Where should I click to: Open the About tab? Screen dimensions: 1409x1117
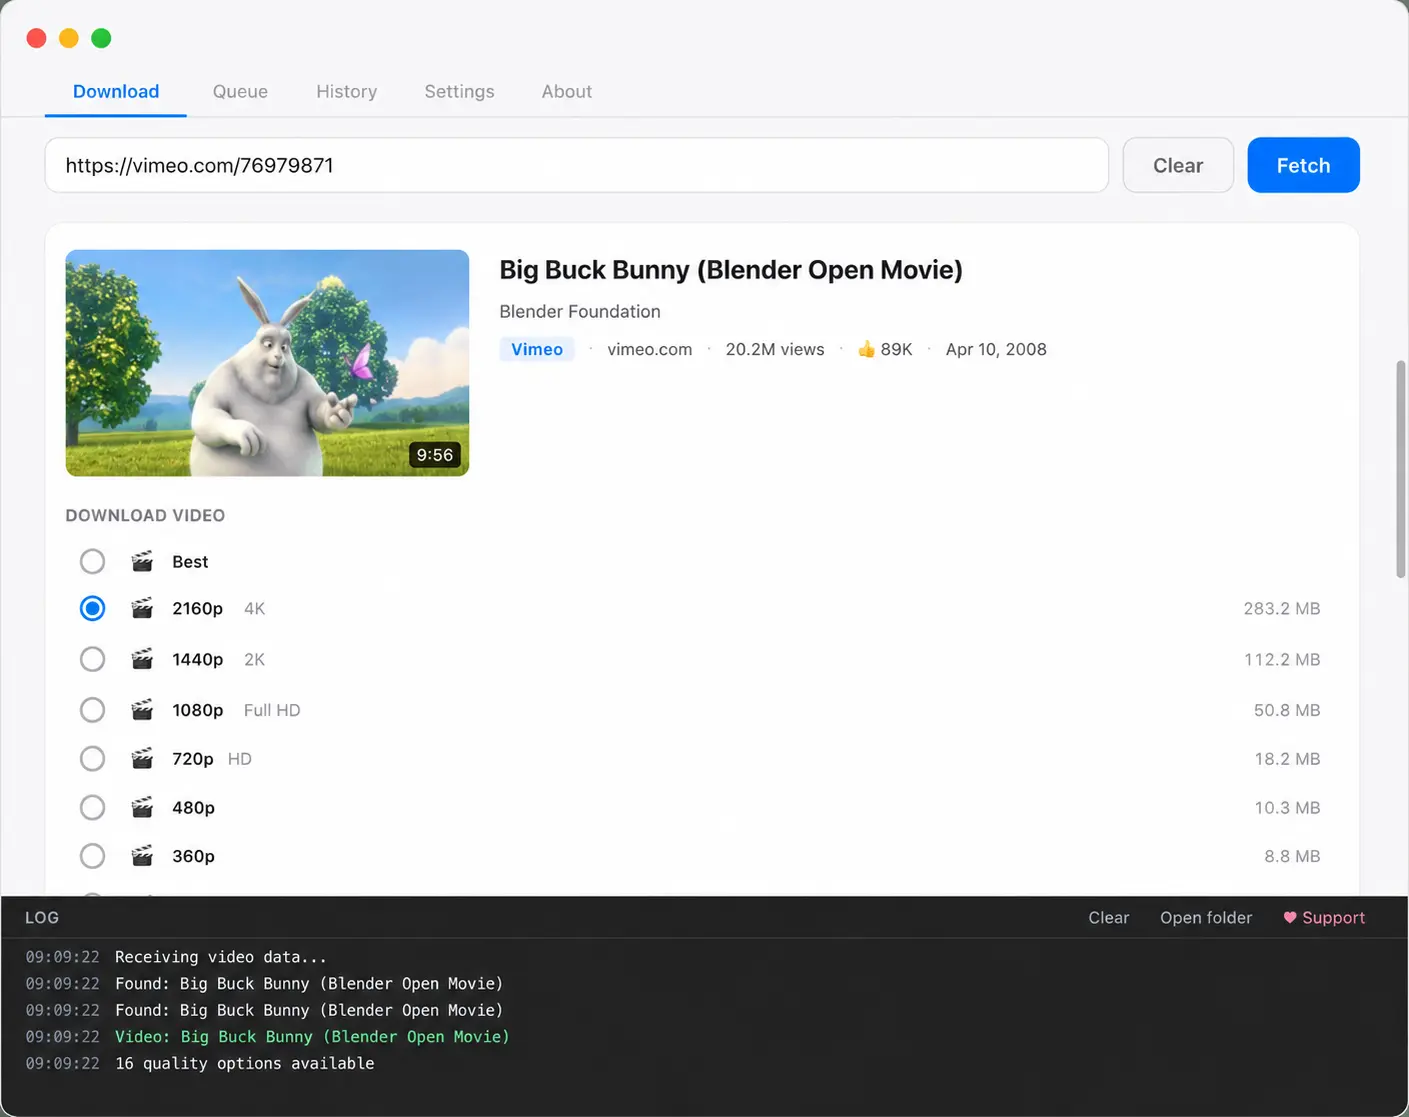coord(567,91)
